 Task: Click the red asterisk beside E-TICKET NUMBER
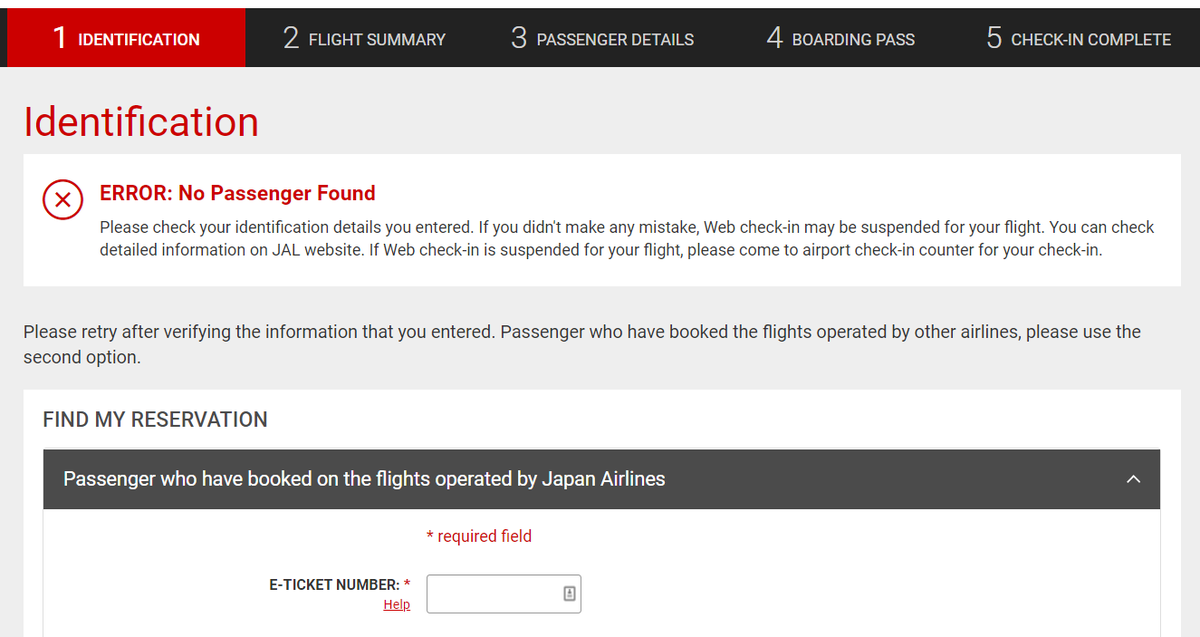point(407,583)
